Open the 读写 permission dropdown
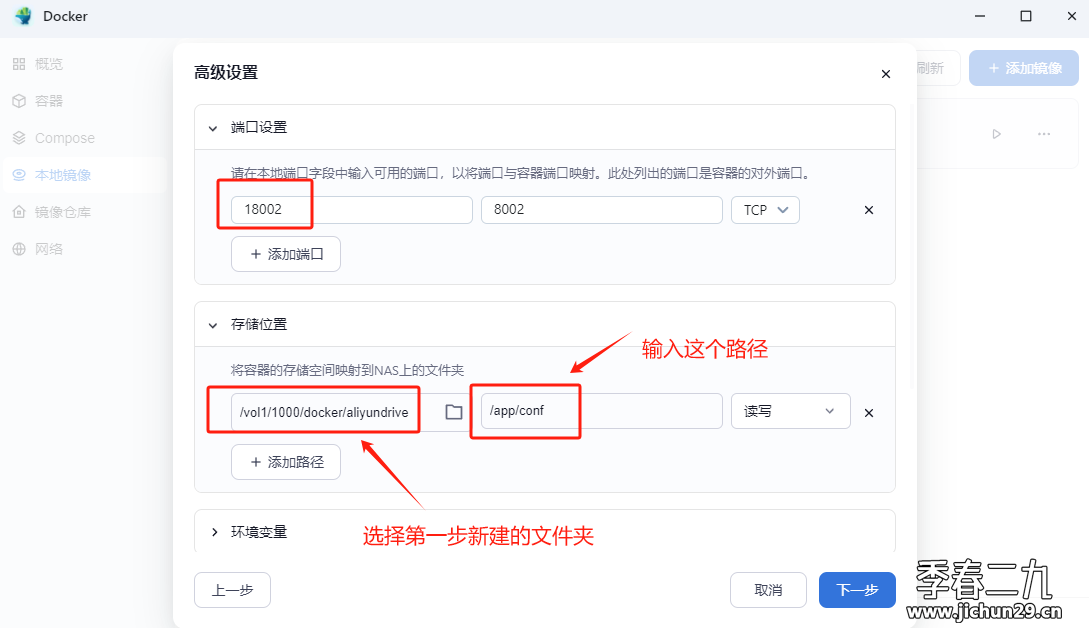The image size is (1089, 628). tap(791, 411)
